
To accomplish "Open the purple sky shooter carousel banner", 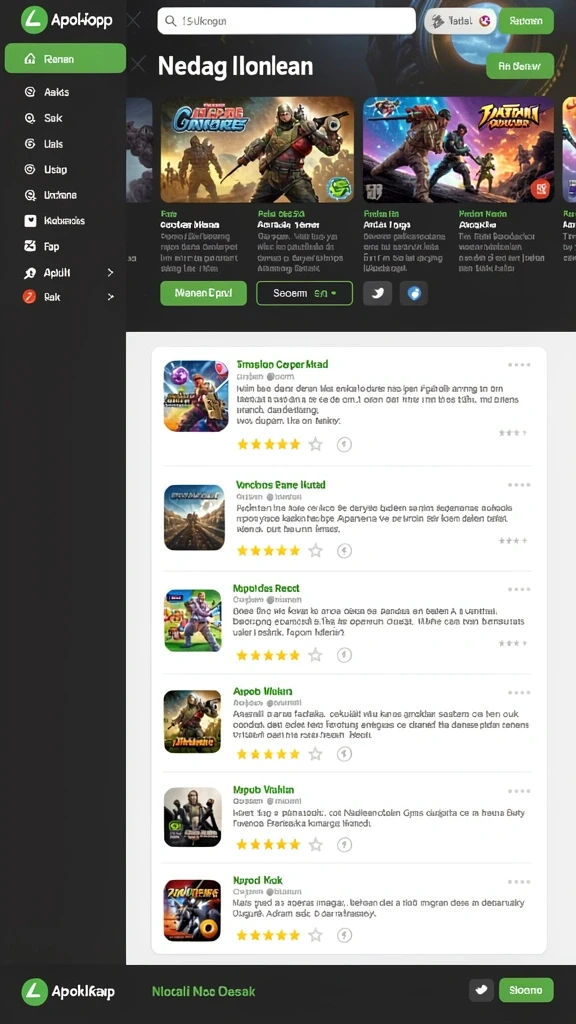I will point(458,150).
